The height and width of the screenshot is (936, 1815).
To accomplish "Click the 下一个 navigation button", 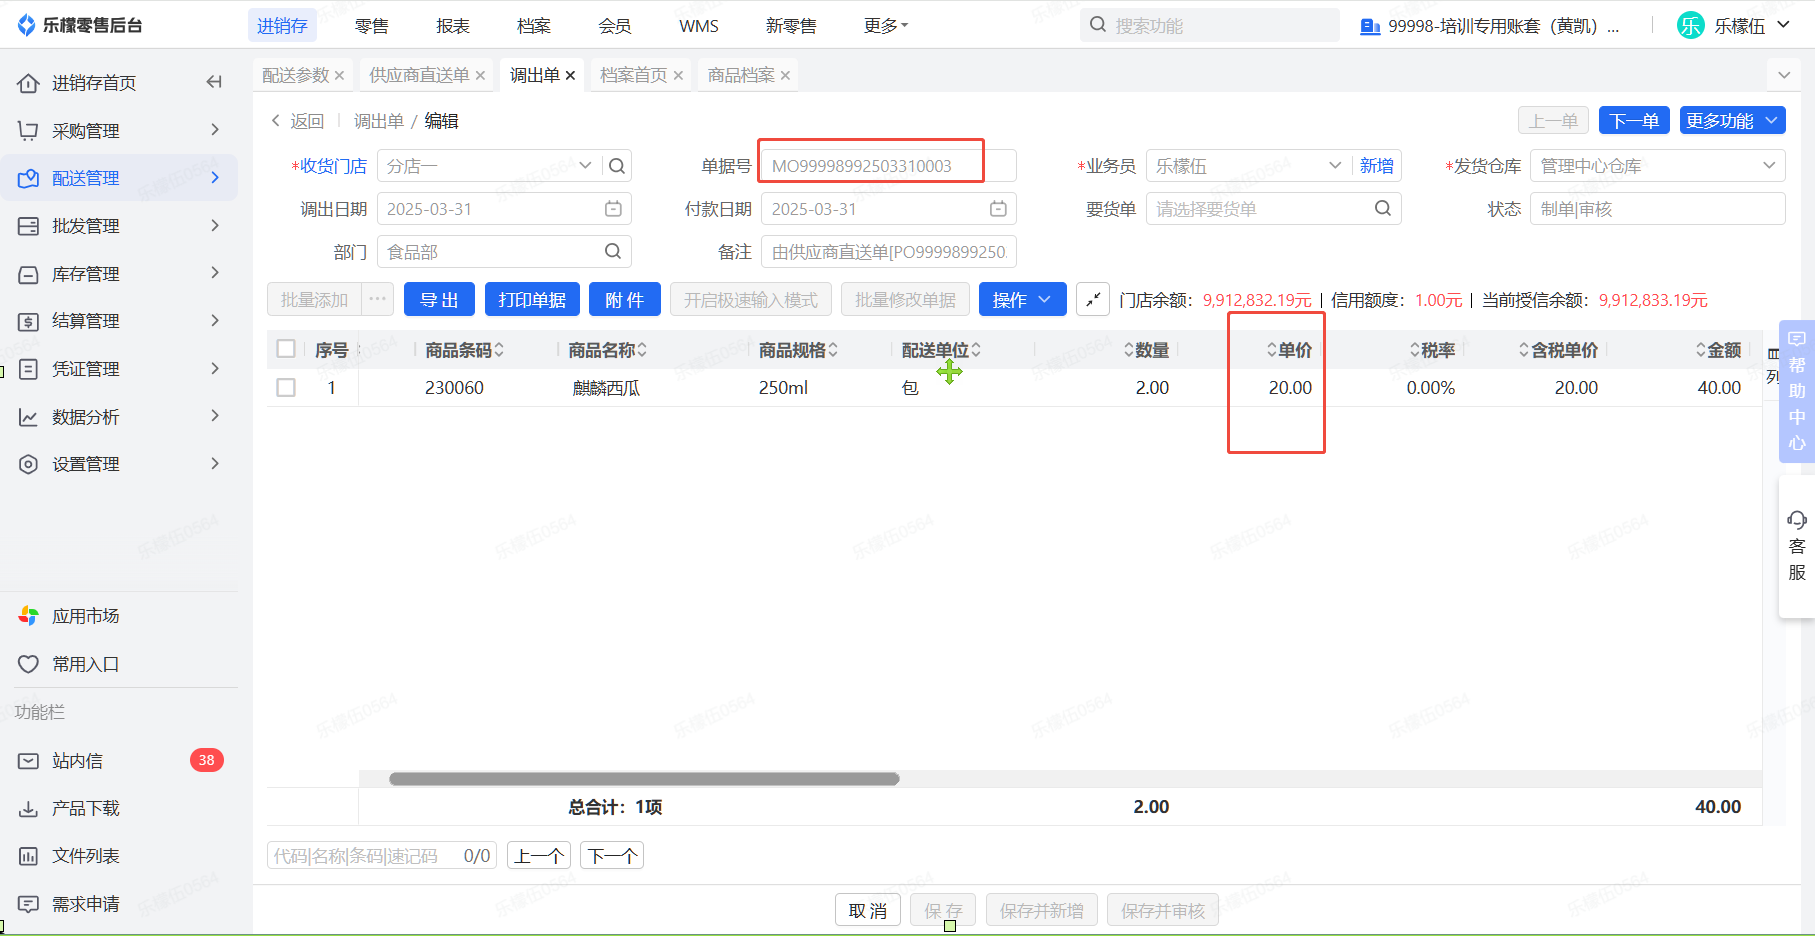I will pos(612,856).
